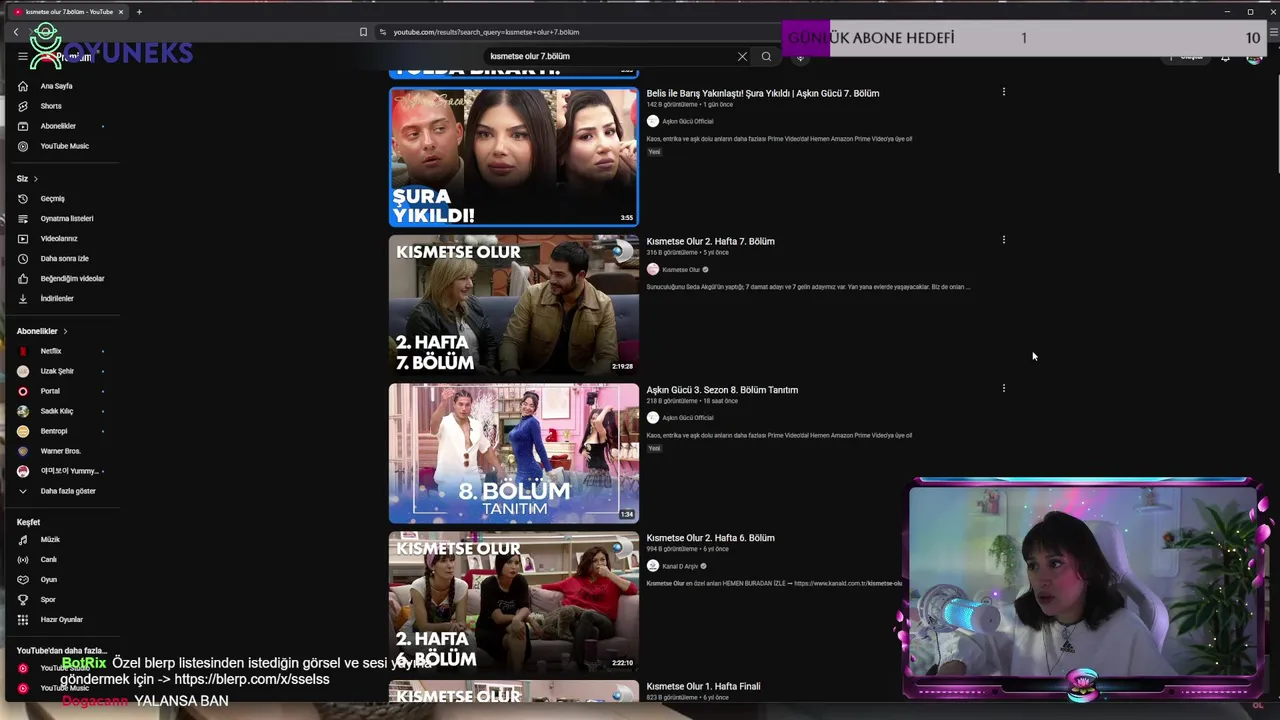Open Sadık Kılıç channel subscription
Screen dimensions: 1280x720
57,411
